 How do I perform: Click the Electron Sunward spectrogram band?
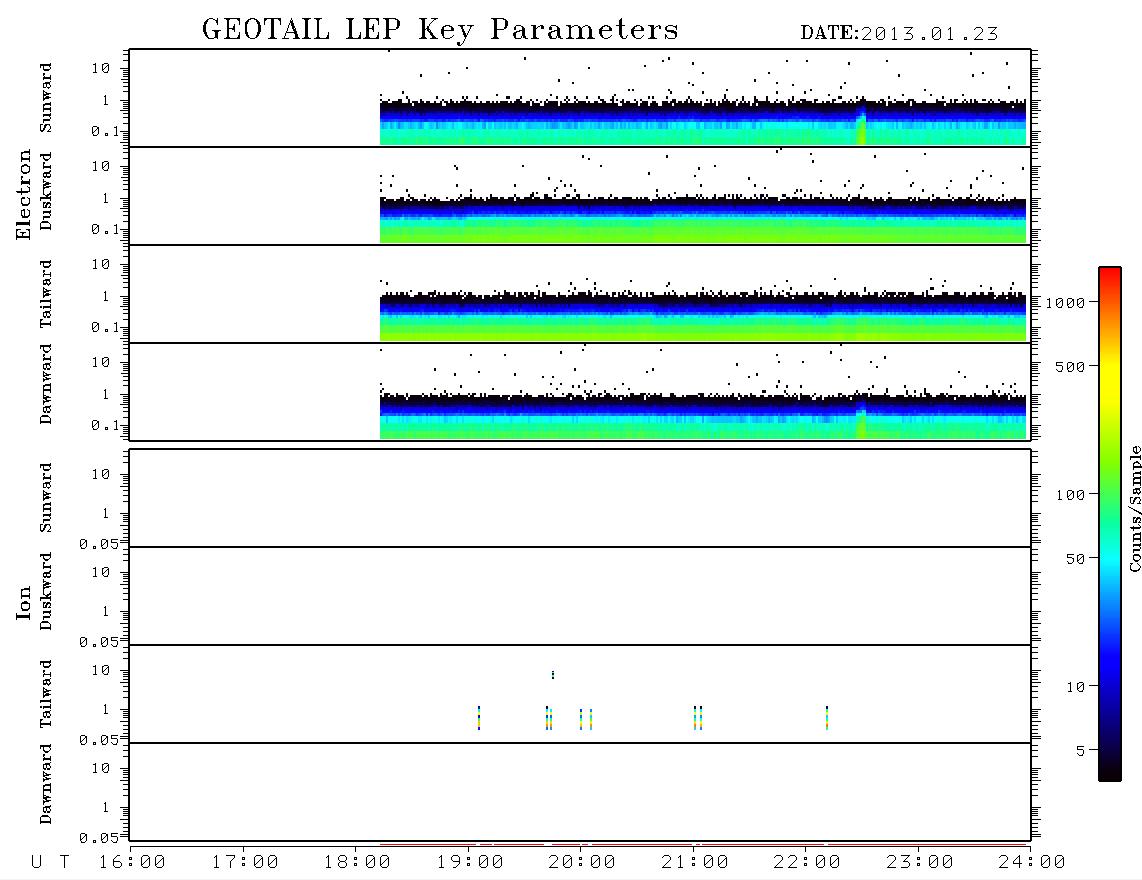tap(703, 122)
